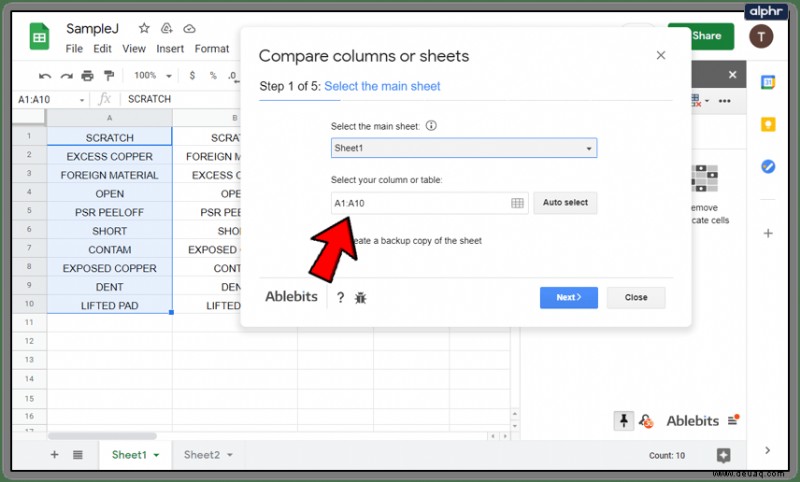Click the Close button in dialog

point(636,297)
